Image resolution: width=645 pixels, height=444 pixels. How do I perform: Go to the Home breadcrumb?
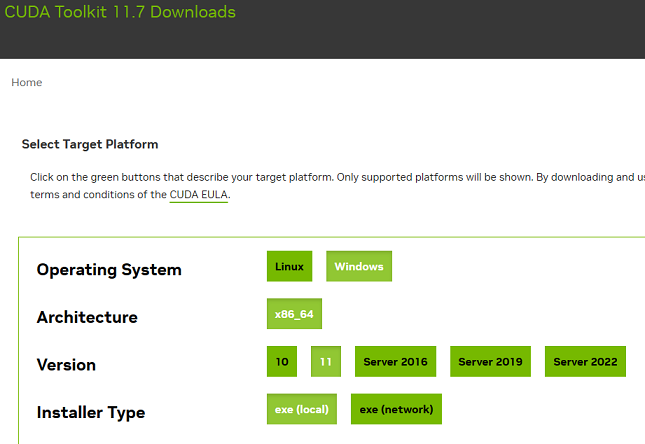[27, 82]
